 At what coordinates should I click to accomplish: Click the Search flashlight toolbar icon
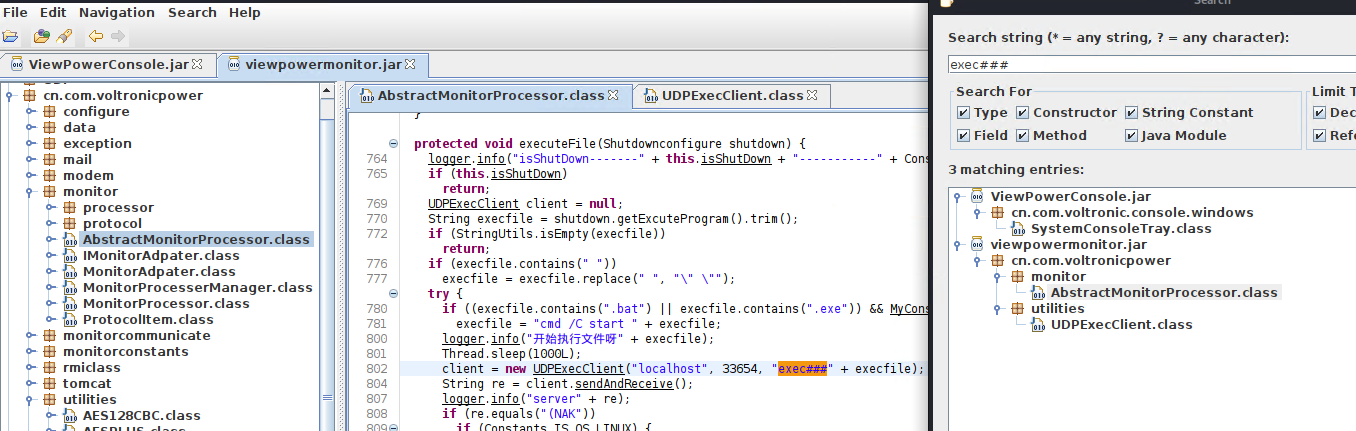click(x=64, y=37)
